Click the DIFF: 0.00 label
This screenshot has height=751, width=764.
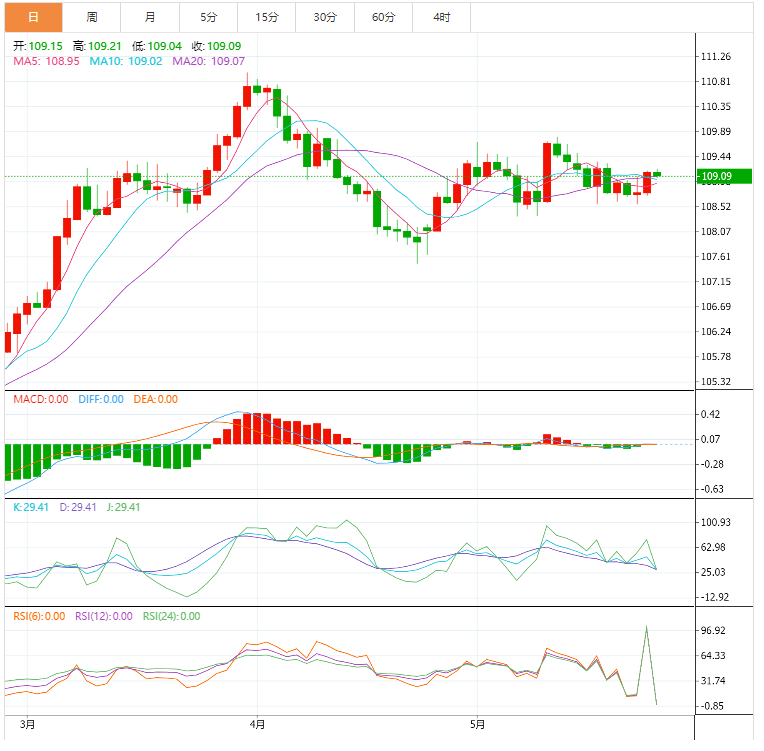[x=100, y=399]
